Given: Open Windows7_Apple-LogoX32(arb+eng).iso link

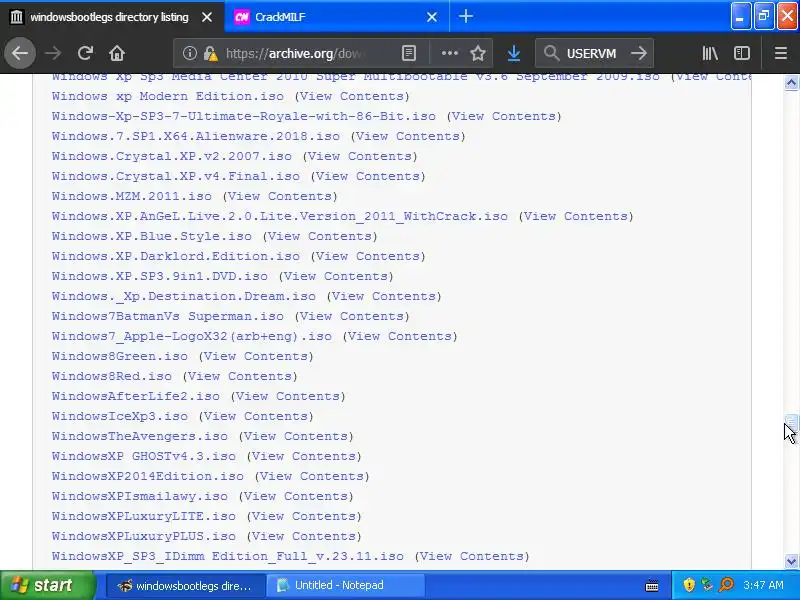Looking at the screenshot, I should tap(191, 336).
